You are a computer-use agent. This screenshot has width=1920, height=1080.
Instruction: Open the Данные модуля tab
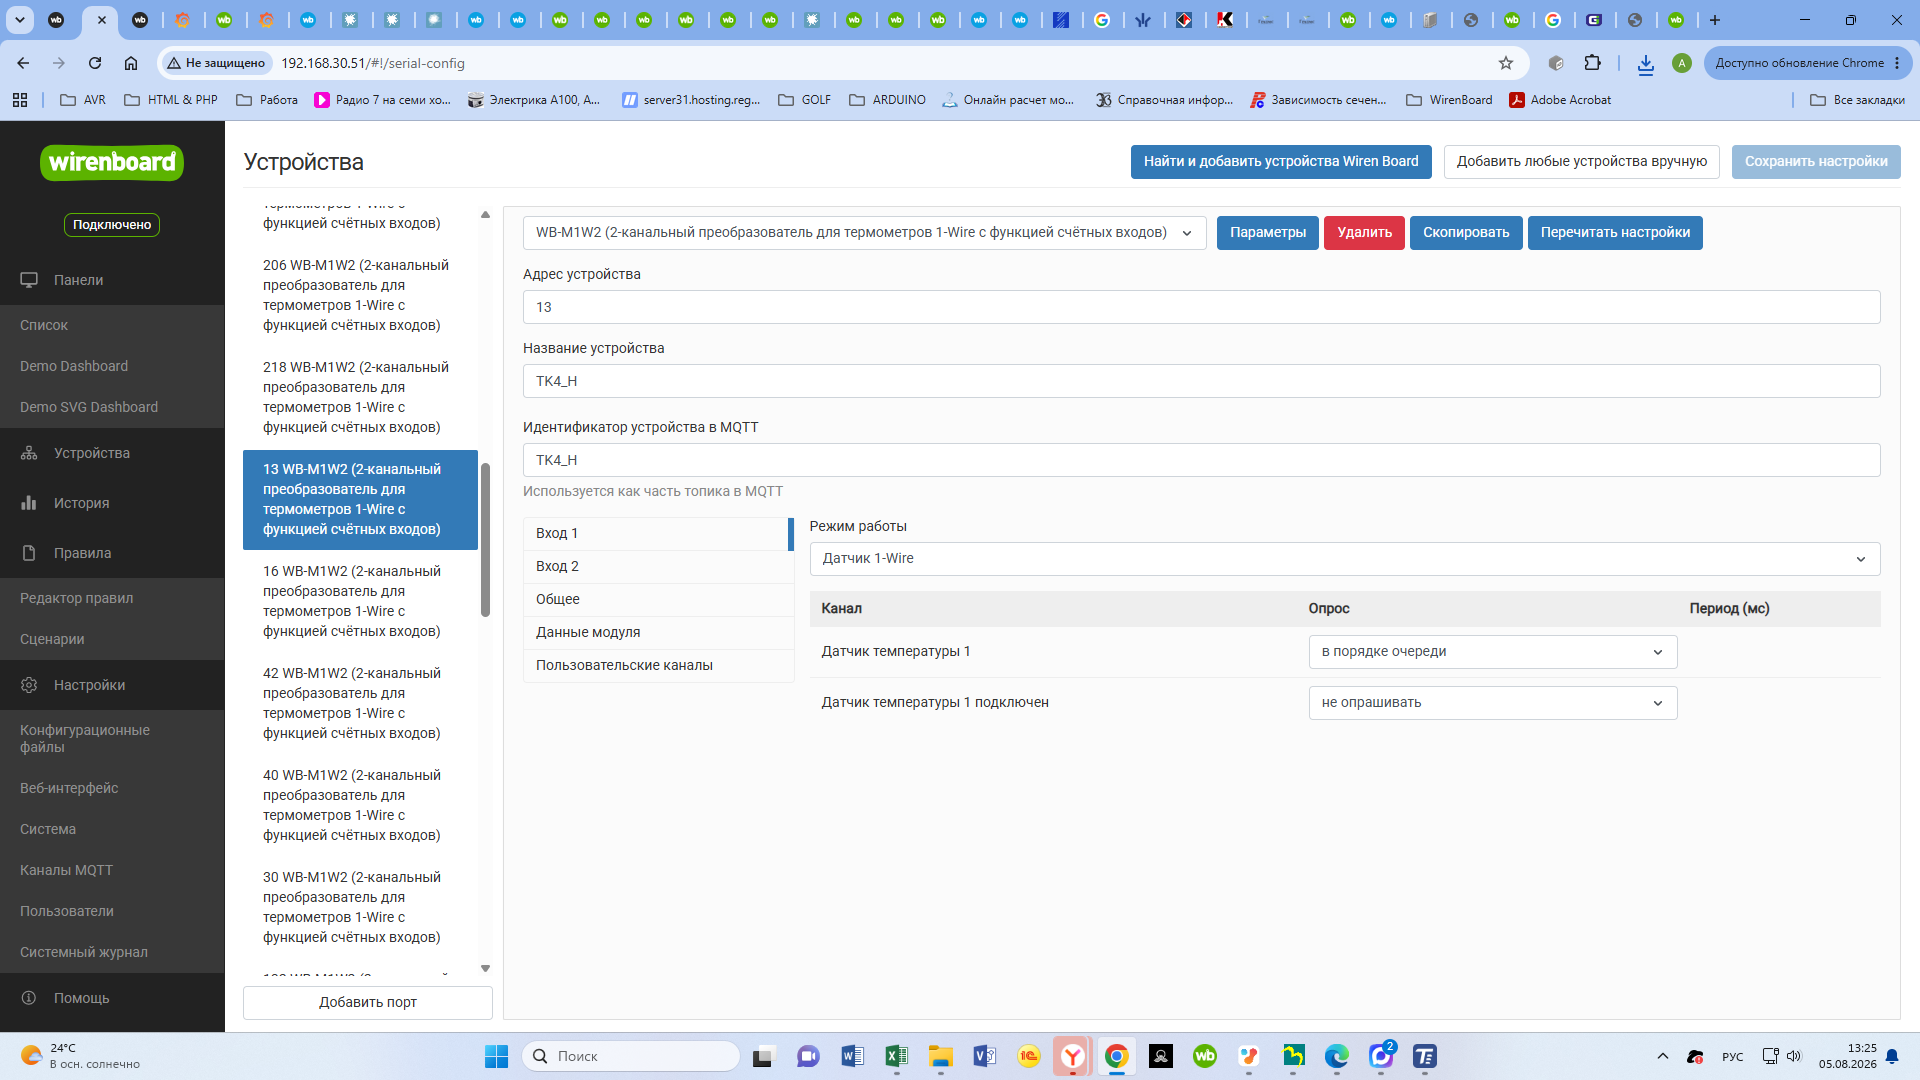pyautogui.click(x=658, y=633)
